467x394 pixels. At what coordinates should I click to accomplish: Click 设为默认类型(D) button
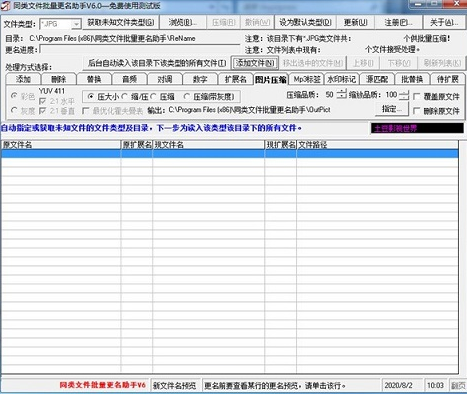click(x=305, y=22)
